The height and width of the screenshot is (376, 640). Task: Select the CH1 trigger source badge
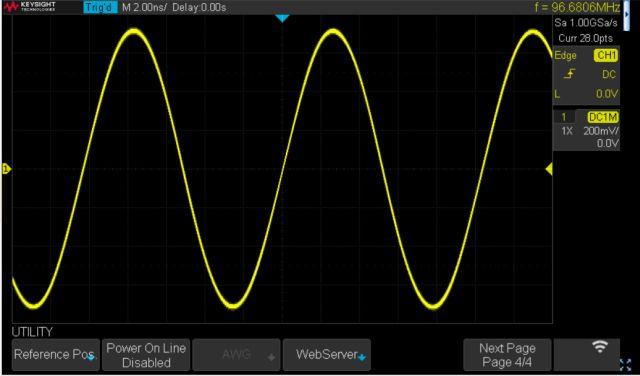click(x=606, y=56)
